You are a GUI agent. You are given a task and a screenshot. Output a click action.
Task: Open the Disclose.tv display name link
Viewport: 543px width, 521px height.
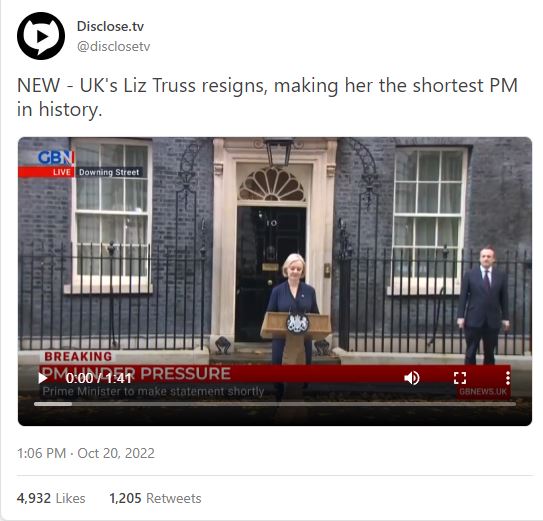[110, 26]
